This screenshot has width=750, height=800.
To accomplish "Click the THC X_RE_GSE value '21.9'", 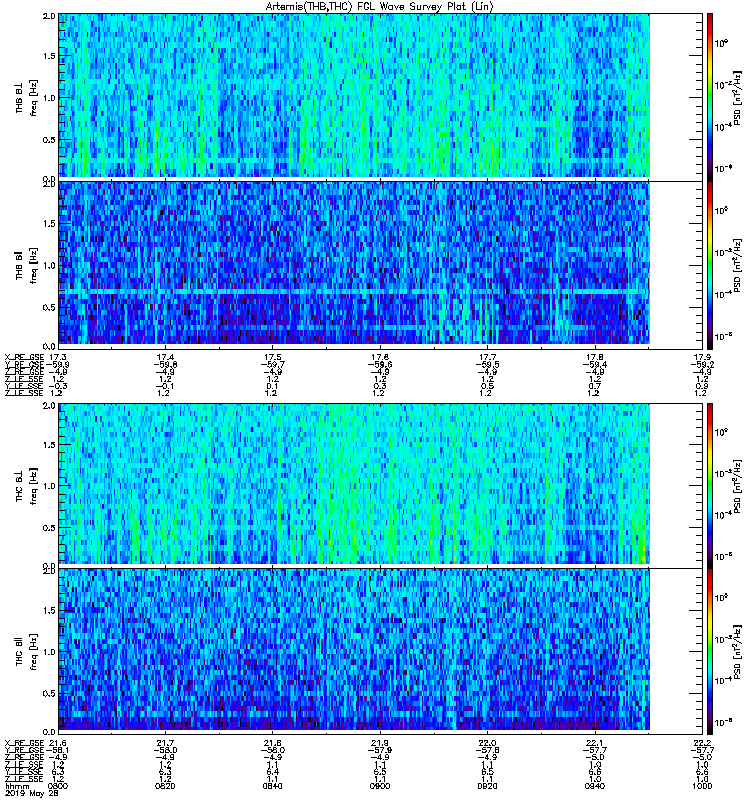I will click(x=380, y=743).
